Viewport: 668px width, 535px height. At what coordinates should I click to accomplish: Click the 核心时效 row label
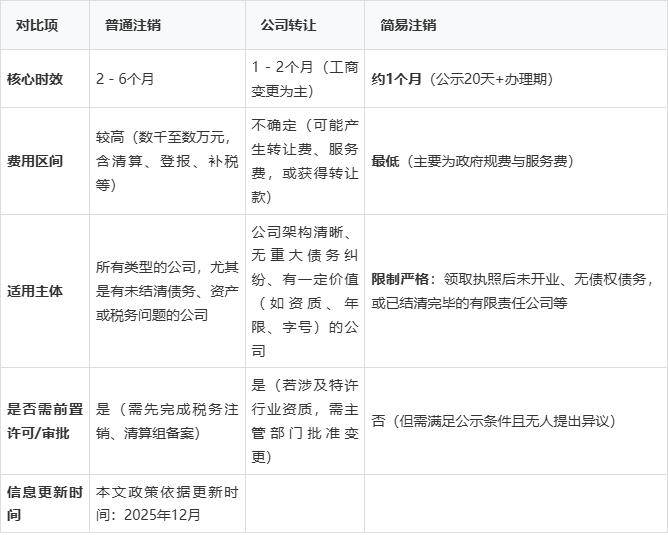click(x=45, y=79)
